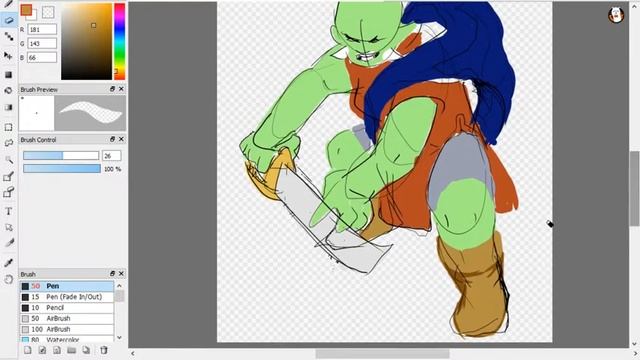This screenshot has width=640, height=360.
Task: Select the Gradient tool
Action: 9,107
